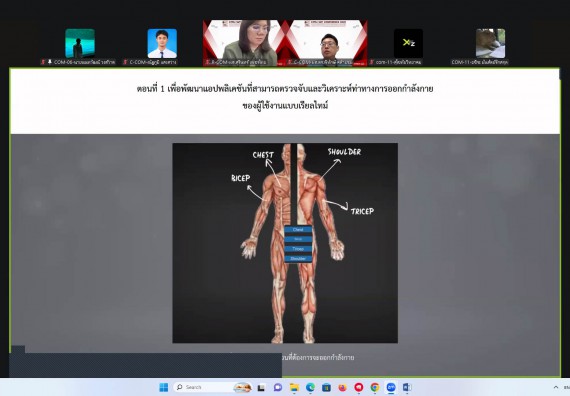Launch Google Chrome from the taskbar
Viewport: 570px width, 396px height.
tap(375, 387)
